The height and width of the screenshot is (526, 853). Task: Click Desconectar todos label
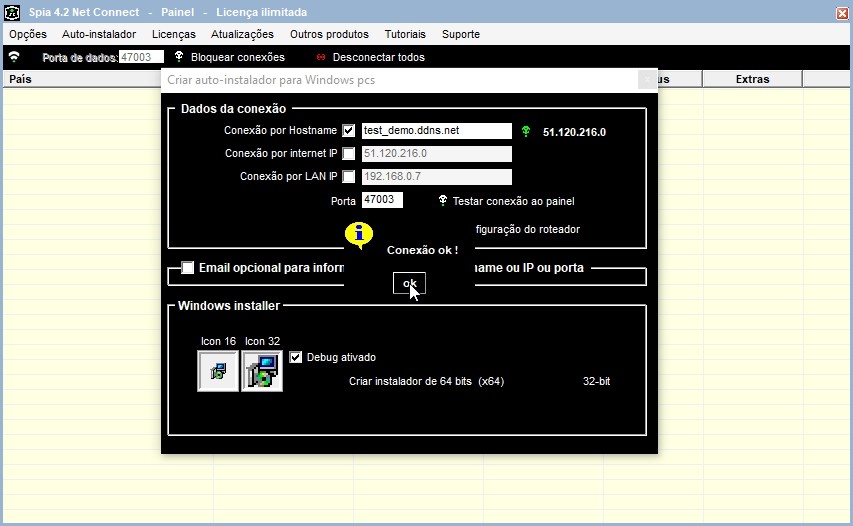[x=379, y=57]
